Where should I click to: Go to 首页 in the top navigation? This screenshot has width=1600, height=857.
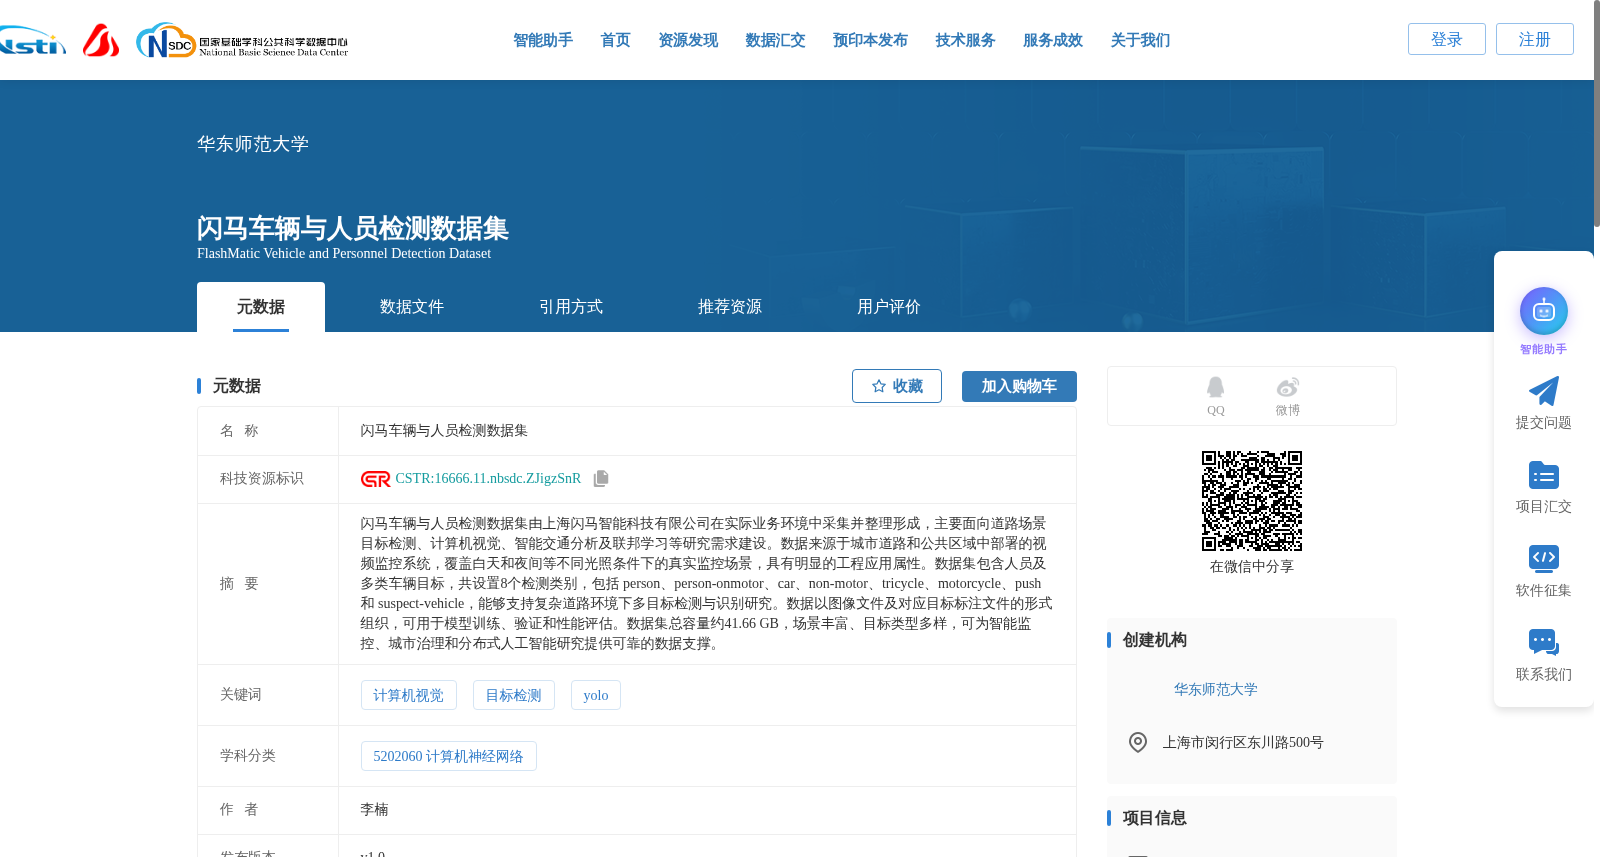615,40
